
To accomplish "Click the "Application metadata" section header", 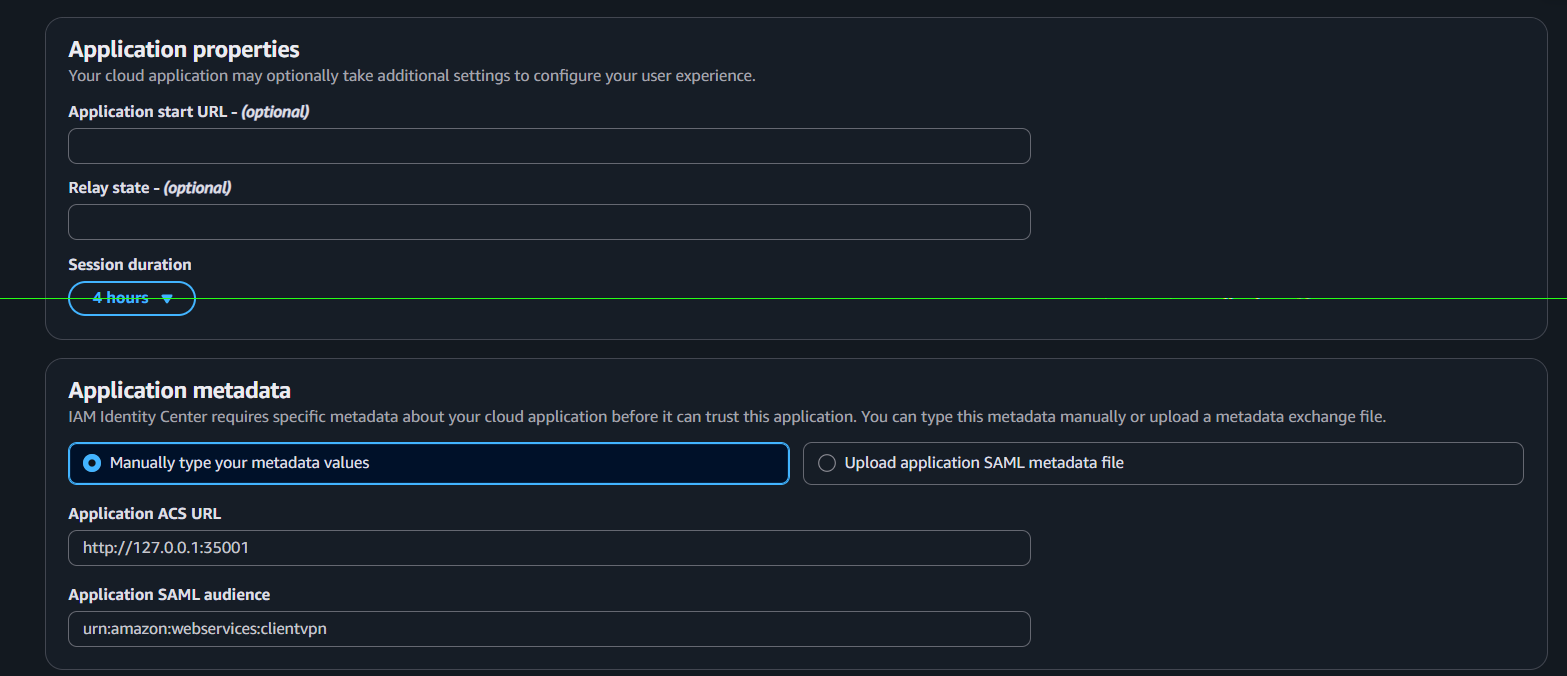I will pyautogui.click(x=179, y=390).
